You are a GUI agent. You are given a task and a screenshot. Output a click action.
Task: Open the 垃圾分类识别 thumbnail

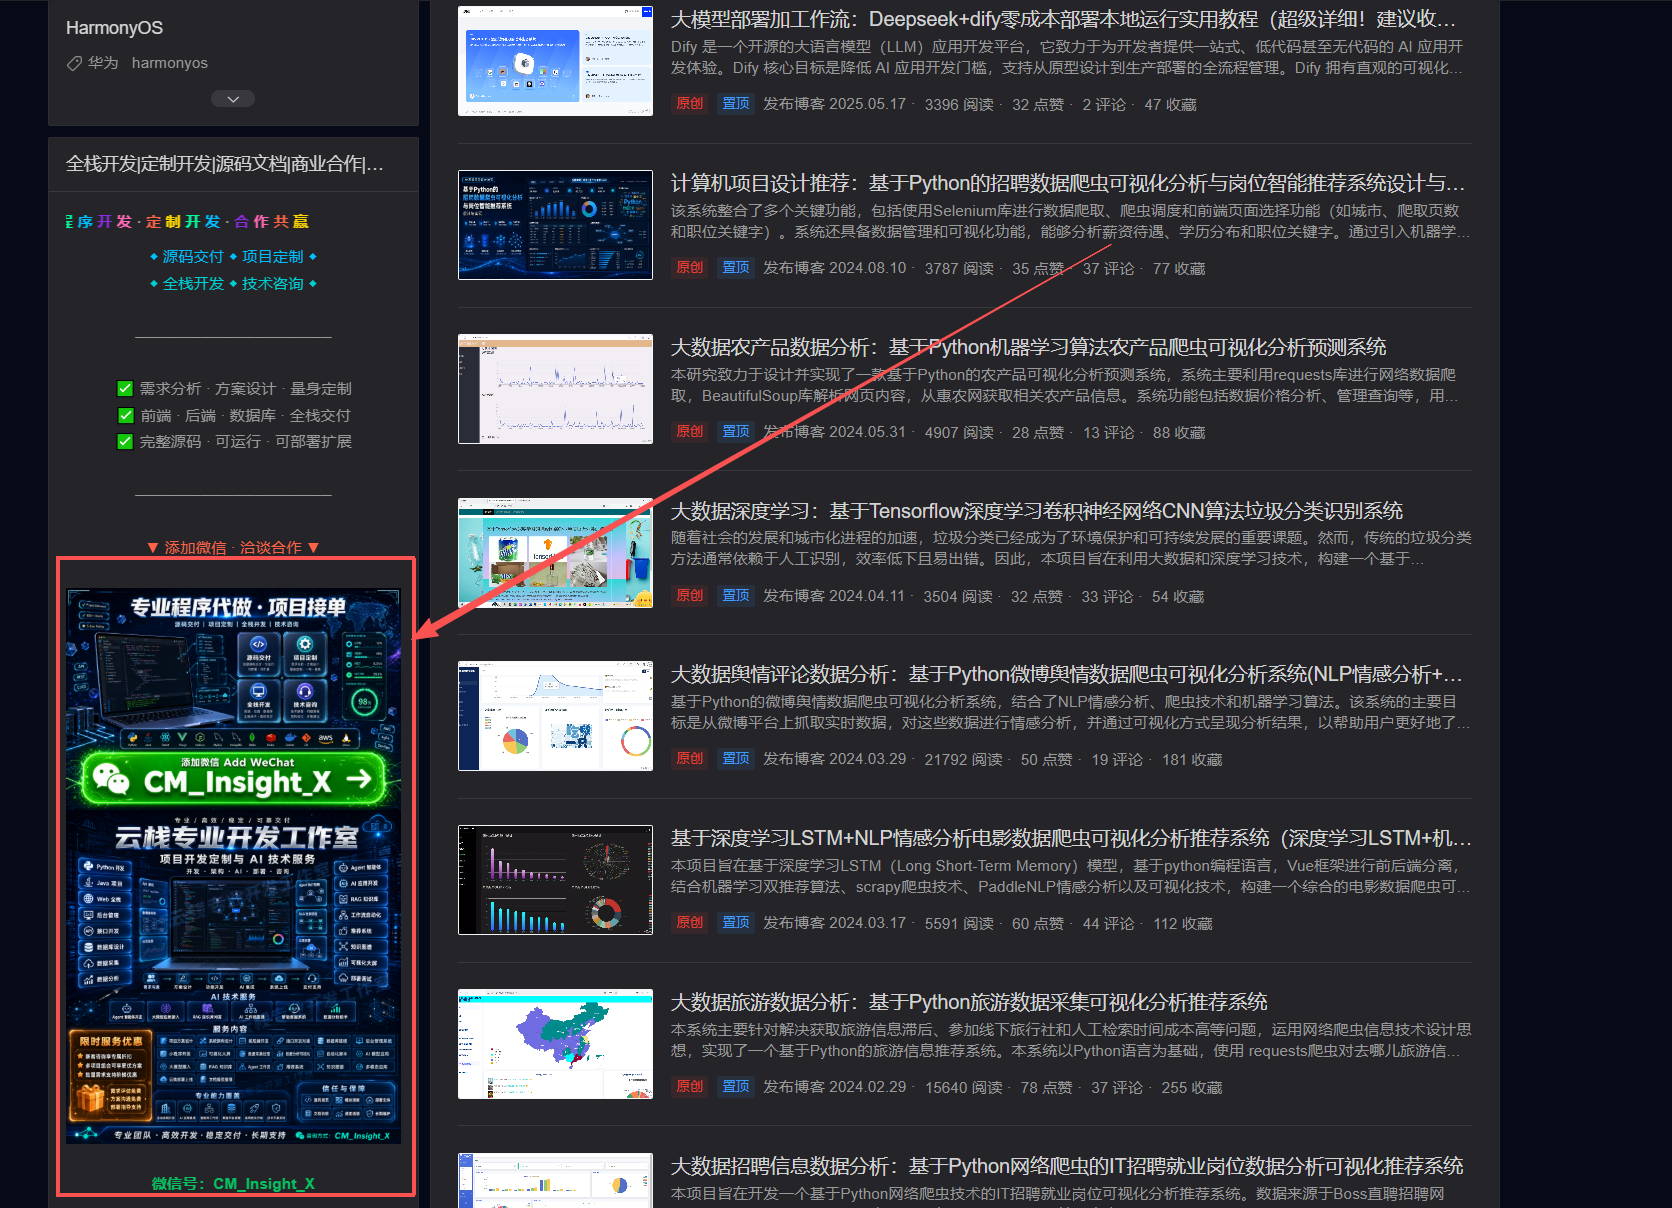555,553
